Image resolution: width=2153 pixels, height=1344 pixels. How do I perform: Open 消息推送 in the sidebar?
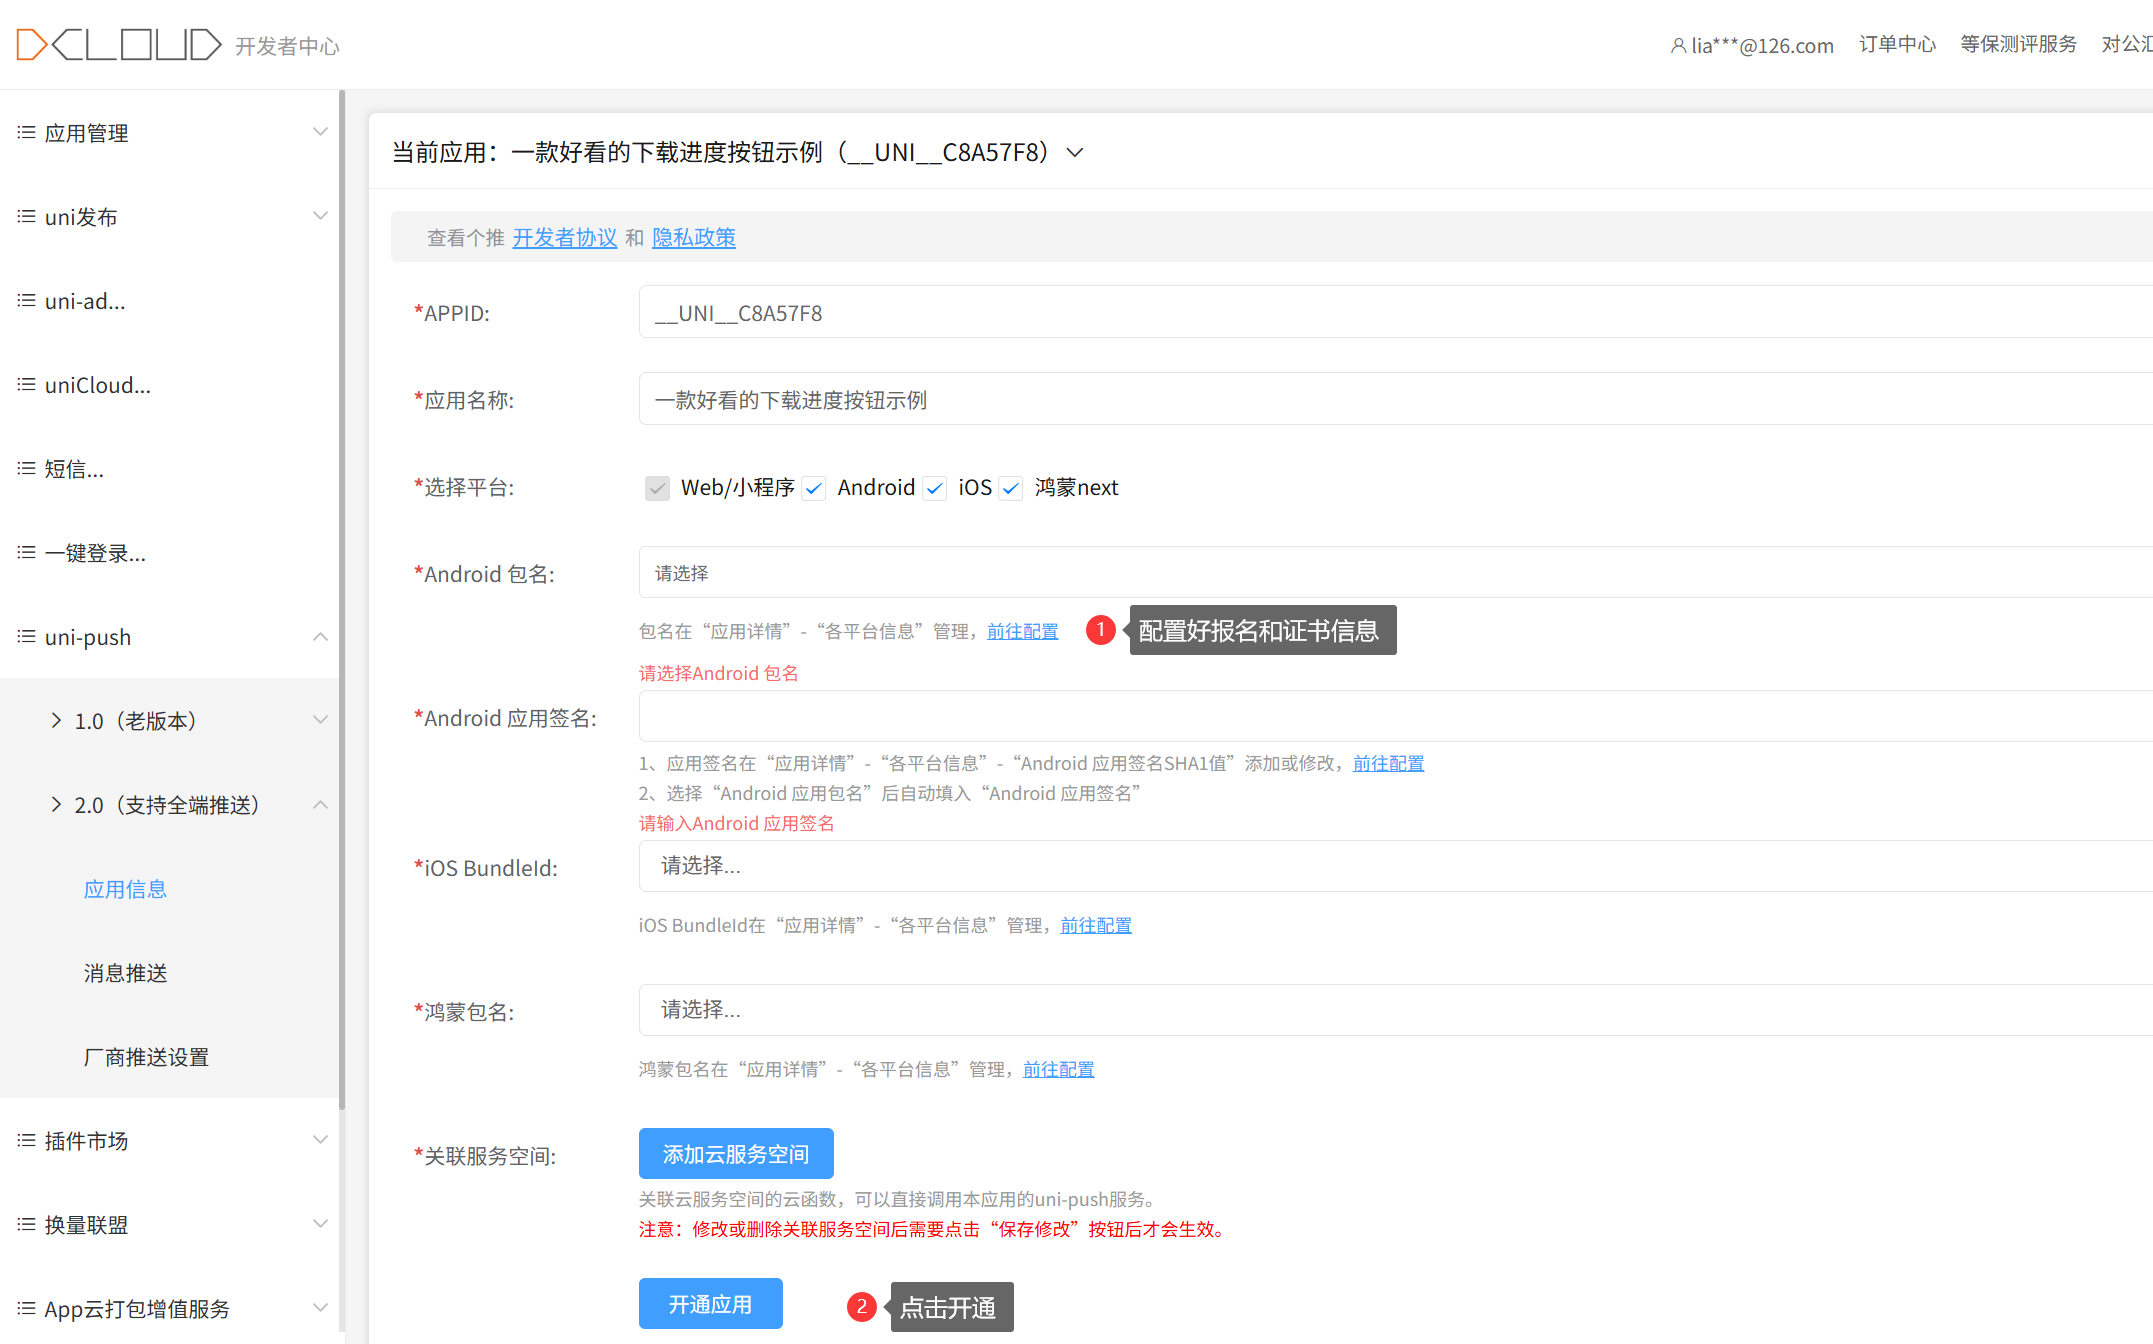[126, 973]
